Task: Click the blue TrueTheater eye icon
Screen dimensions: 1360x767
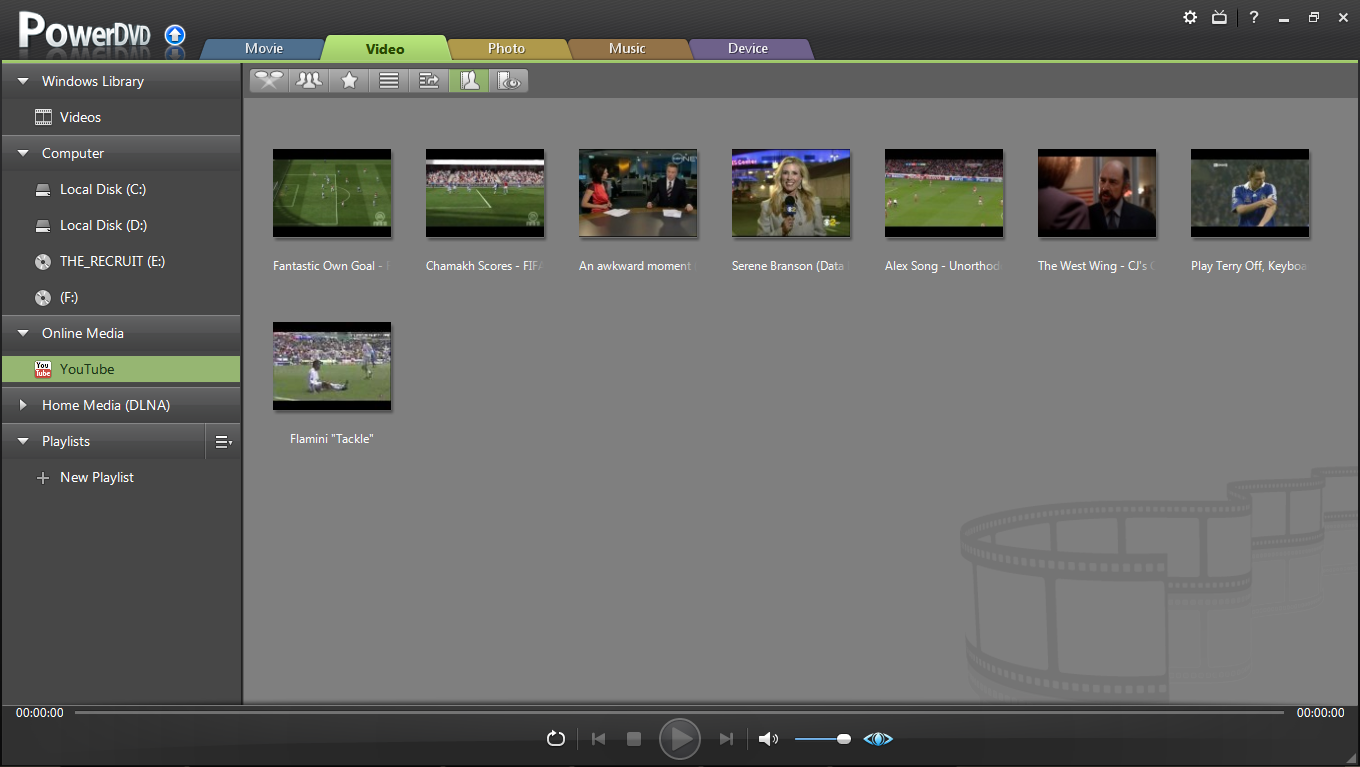Action: click(878, 739)
